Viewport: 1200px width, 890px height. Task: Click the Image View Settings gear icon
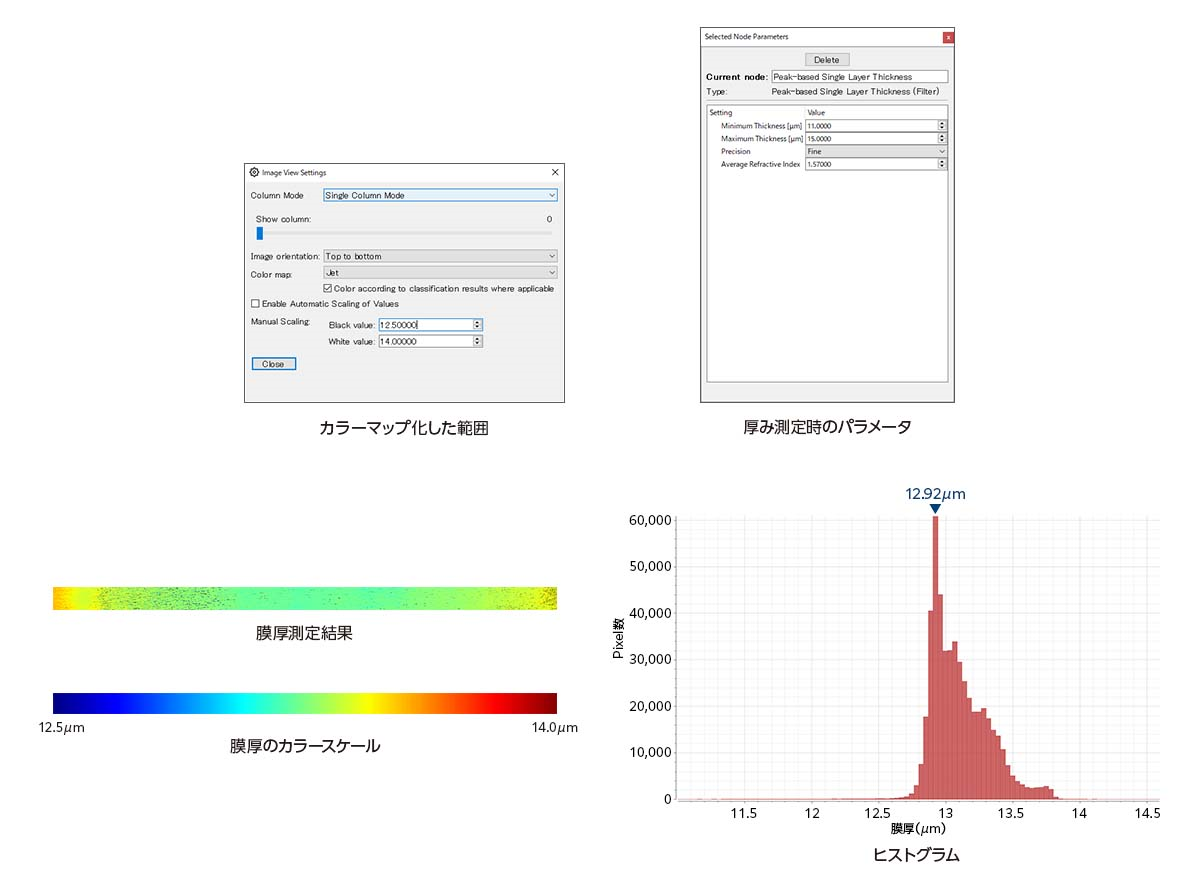pos(254,172)
